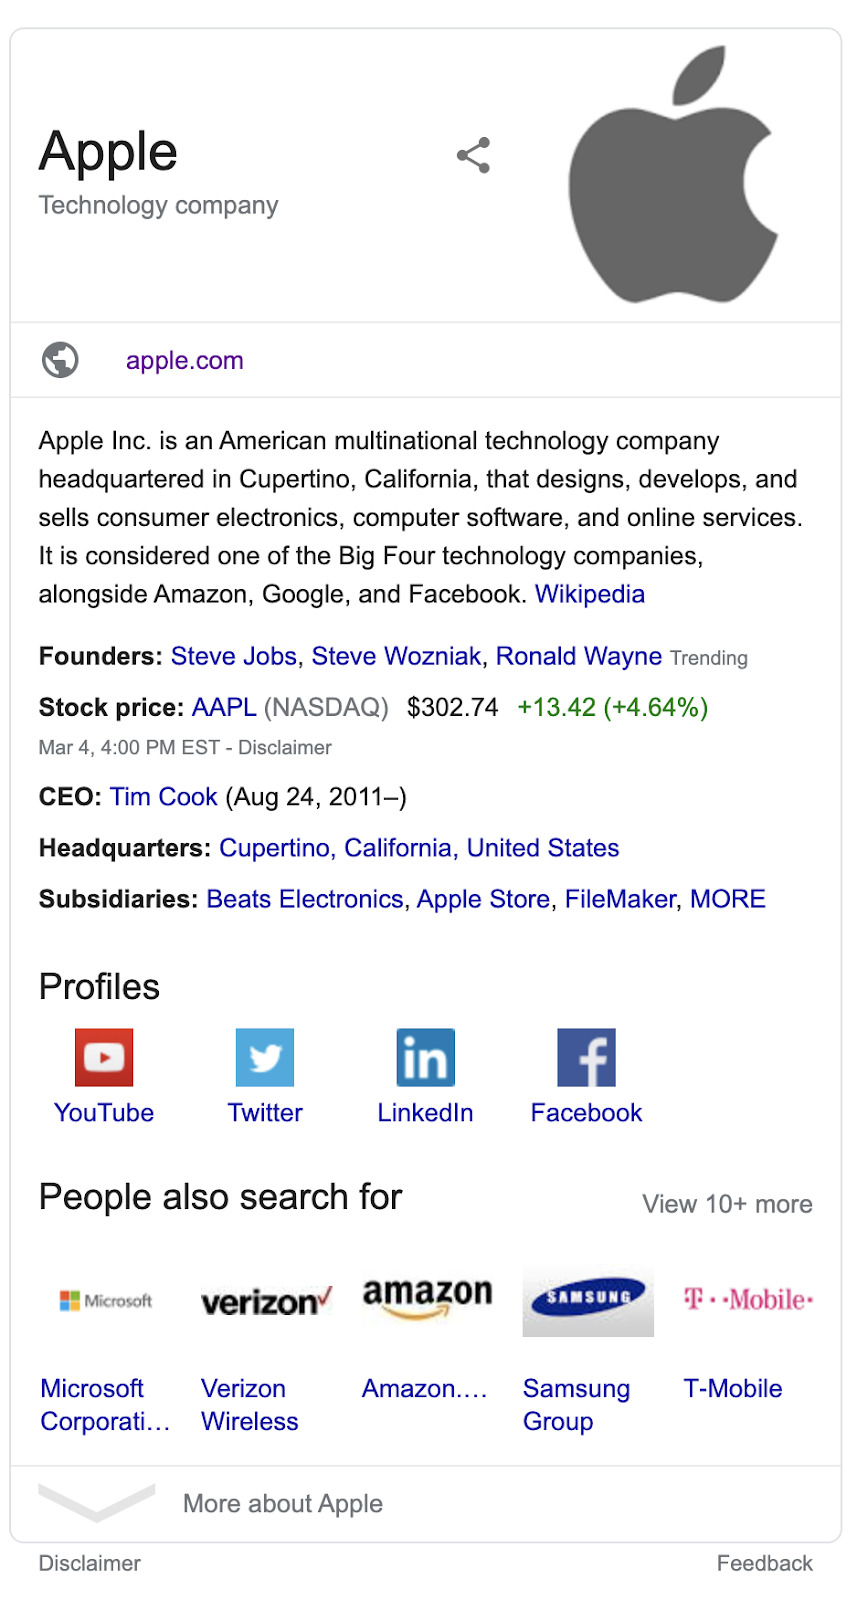
Task: Open the stock Disclaimer
Action: tap(285, 747)
